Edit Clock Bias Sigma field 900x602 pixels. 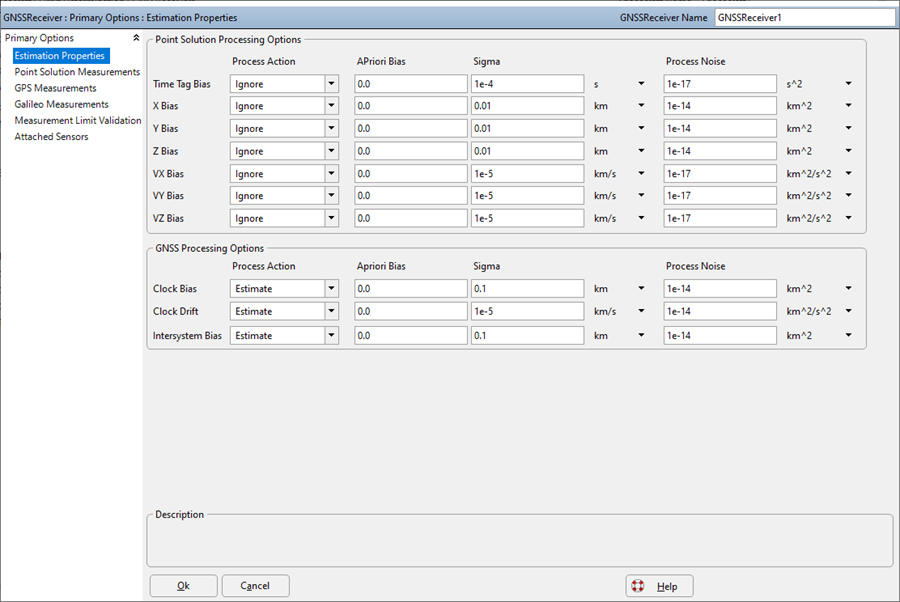(x=527, y=289)
